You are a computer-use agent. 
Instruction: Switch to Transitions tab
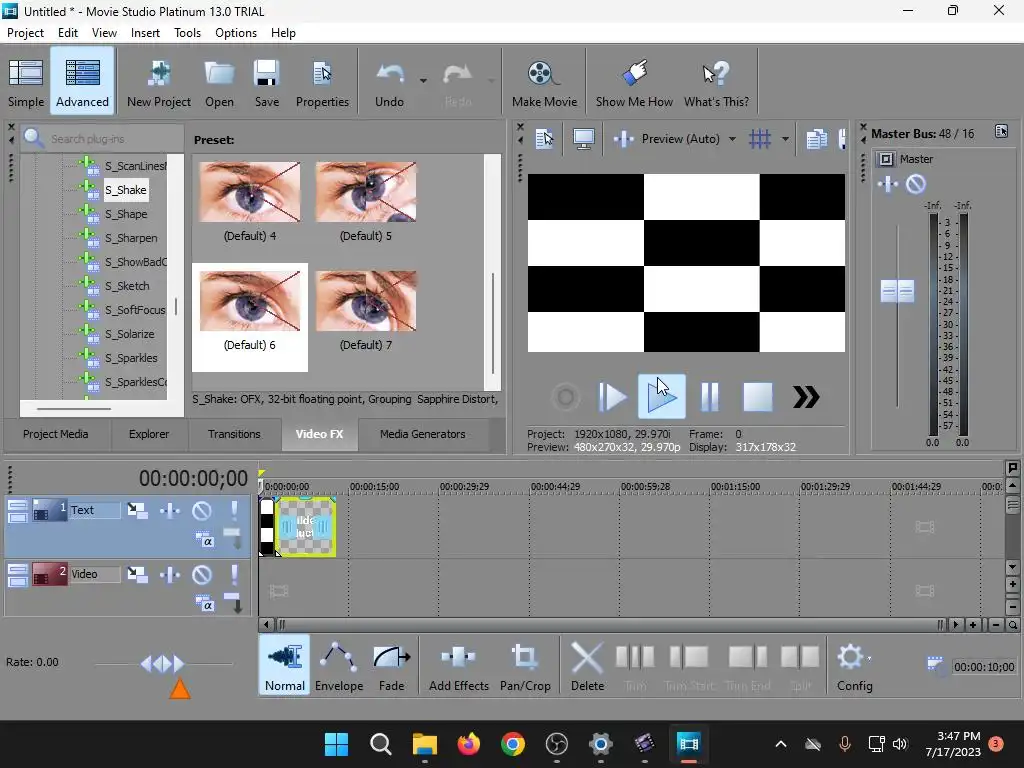(x=234, y=434)
